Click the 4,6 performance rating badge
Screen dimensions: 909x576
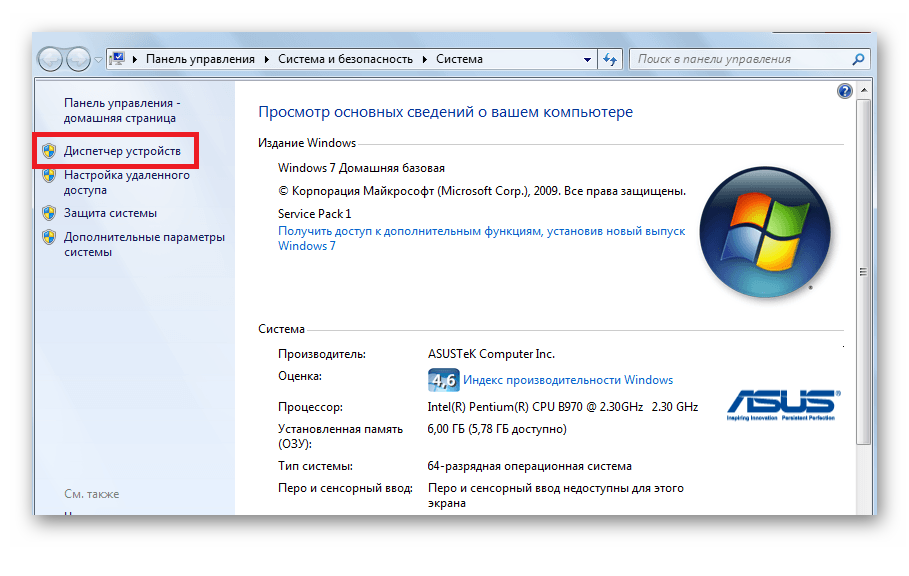tap(443, 380)
